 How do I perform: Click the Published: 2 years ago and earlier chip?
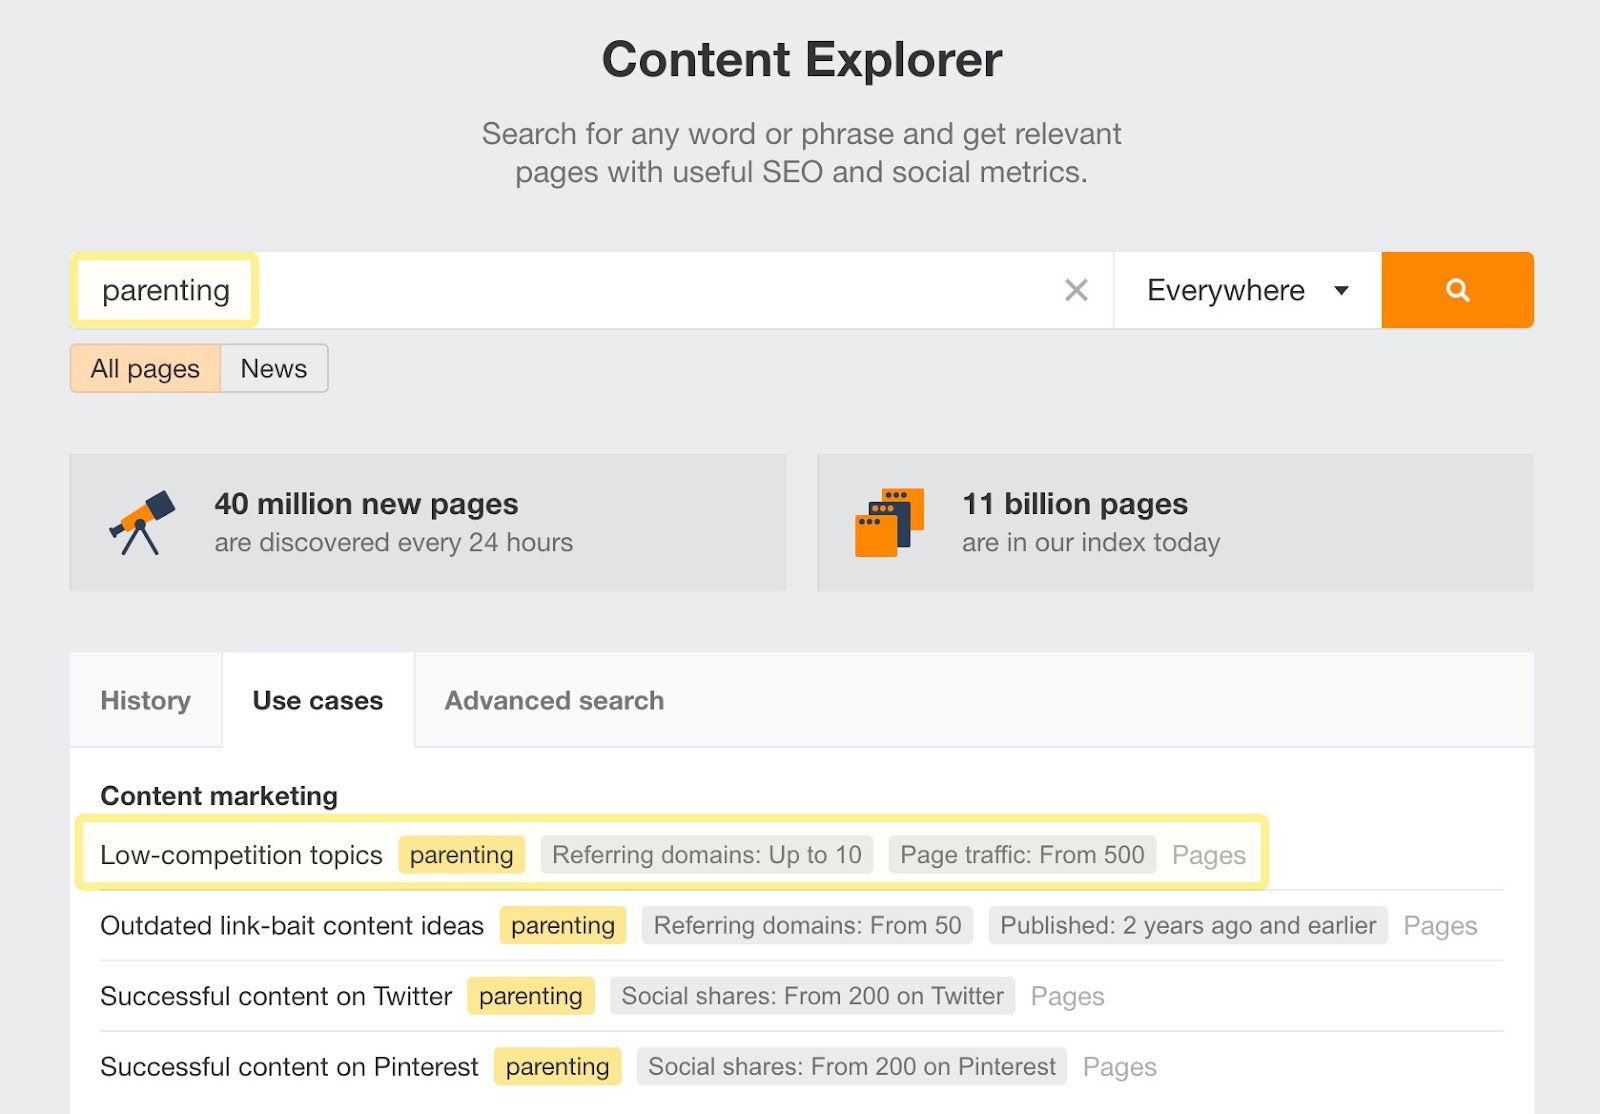(x=1188, y=925)
